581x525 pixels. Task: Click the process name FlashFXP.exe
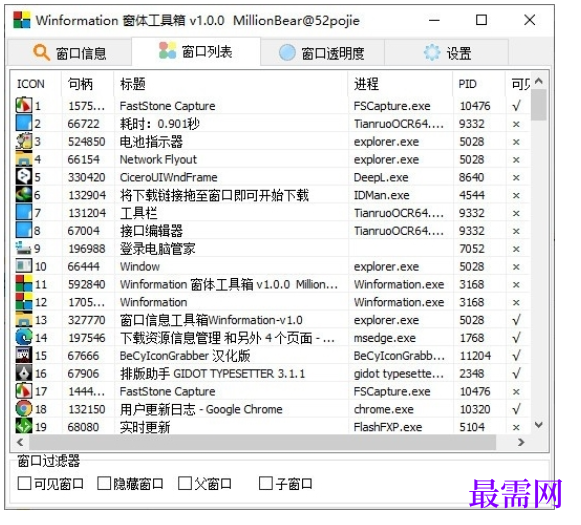(x=388, y=427)
